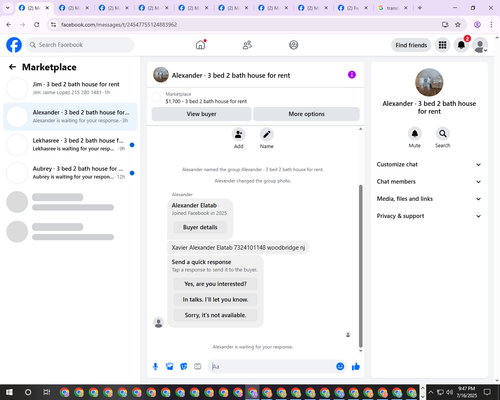Click the voice clip microphone icon
The width and height of the screenshot is (500, 400).
click(155, 367)
